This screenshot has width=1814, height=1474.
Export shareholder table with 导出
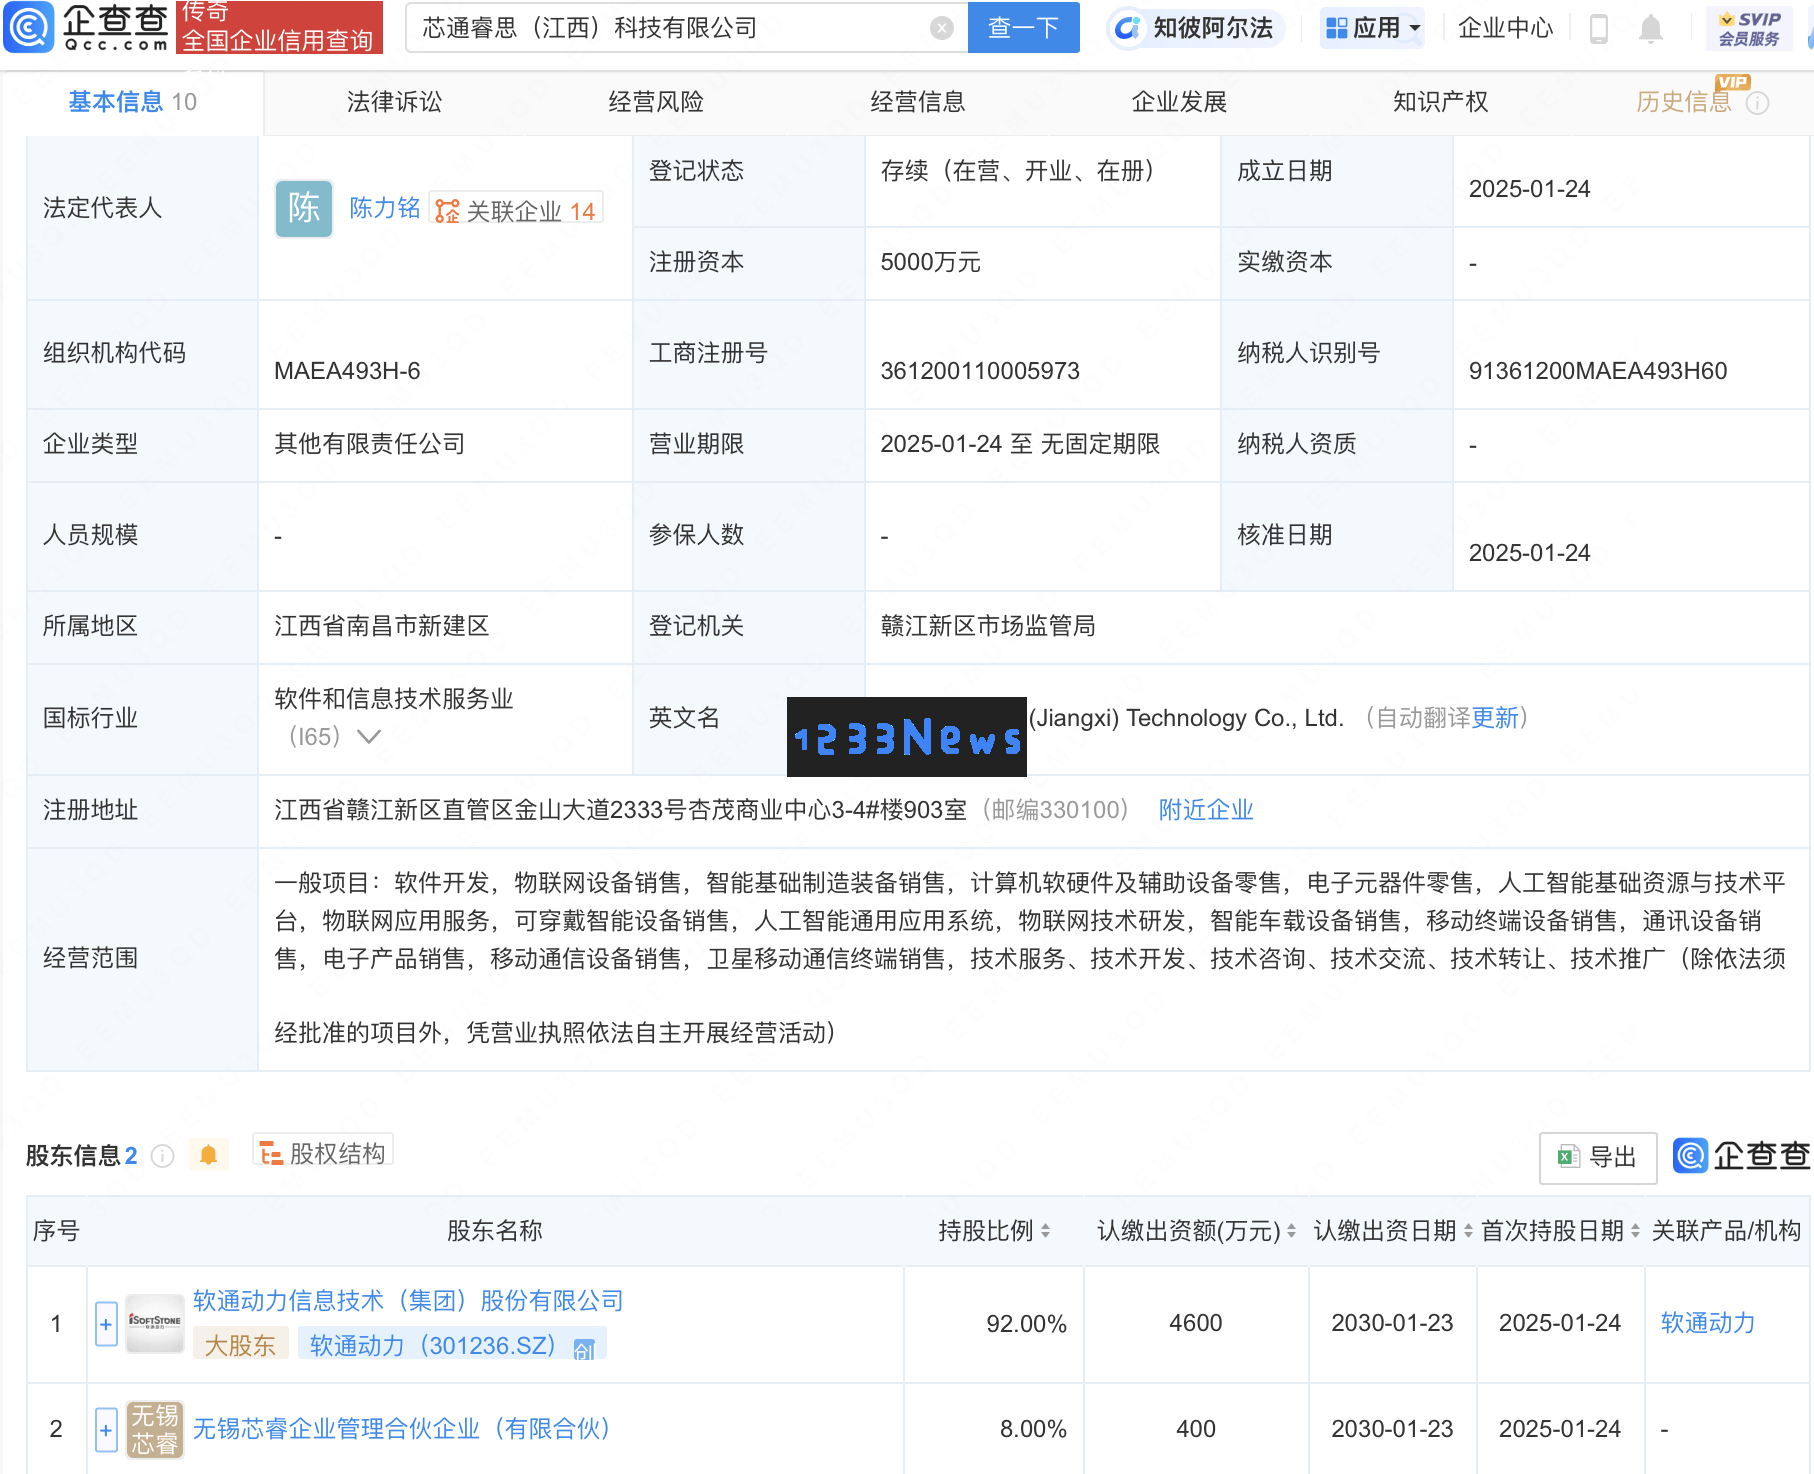(x=1598, y=1158)
